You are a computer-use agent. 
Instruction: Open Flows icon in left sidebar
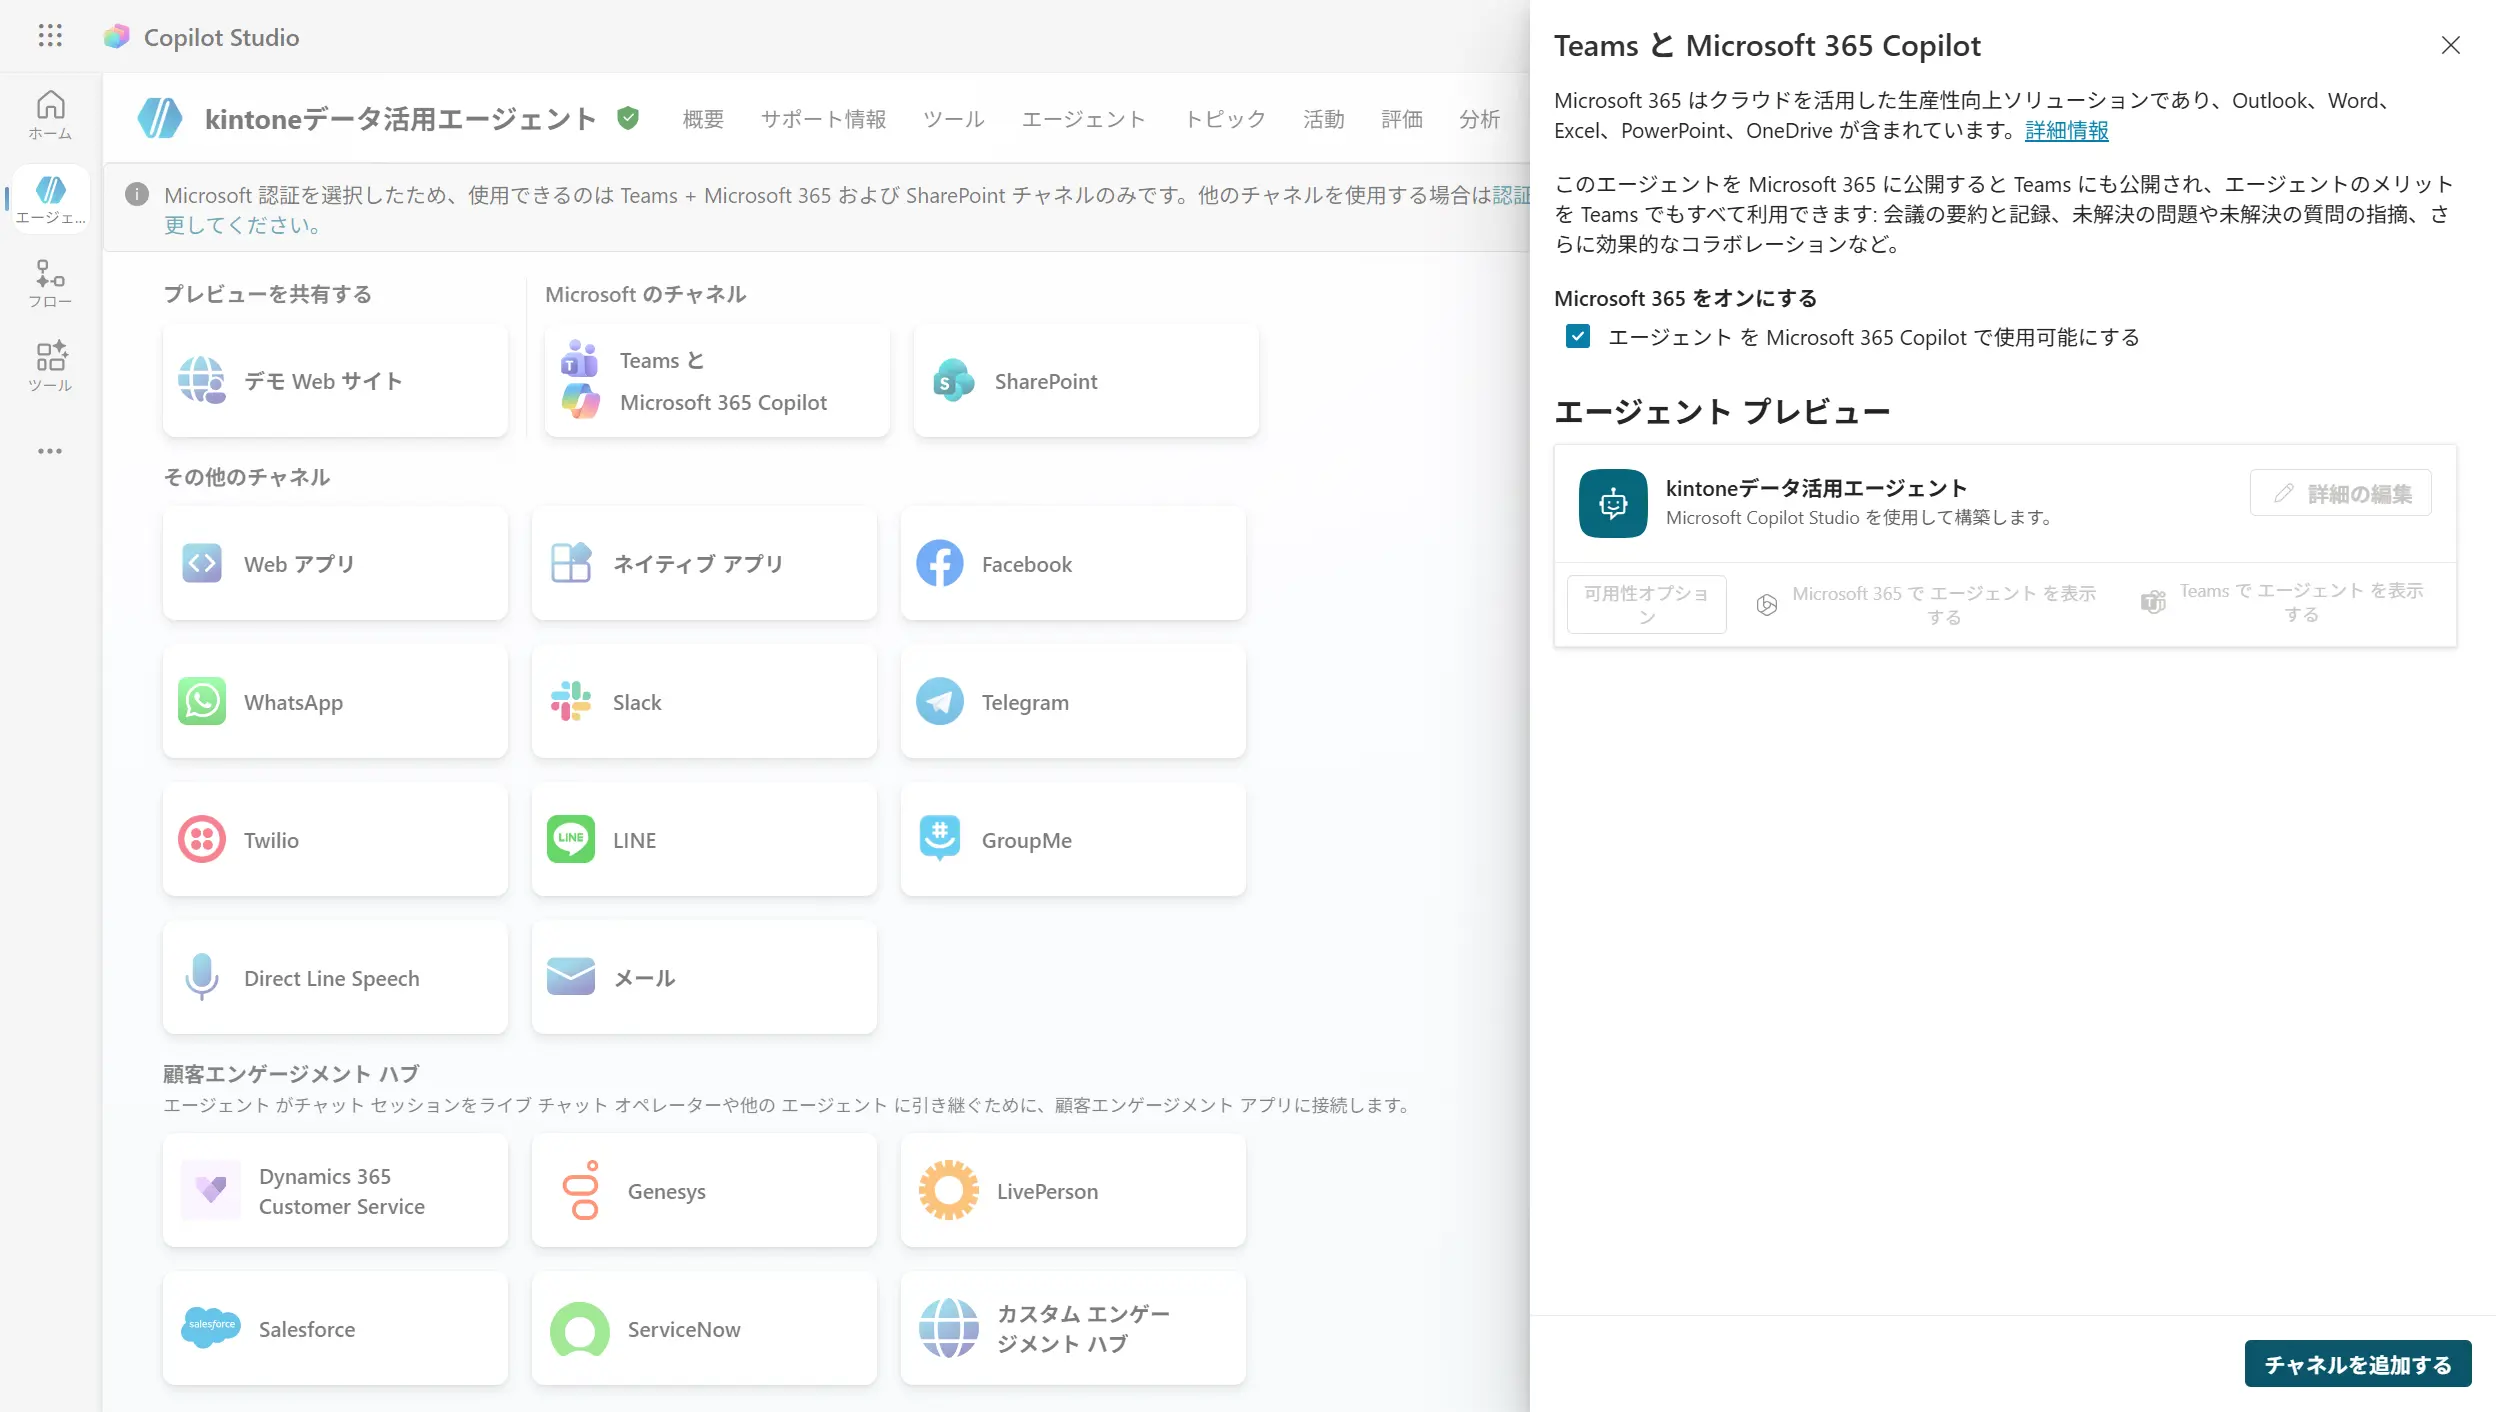50,283
